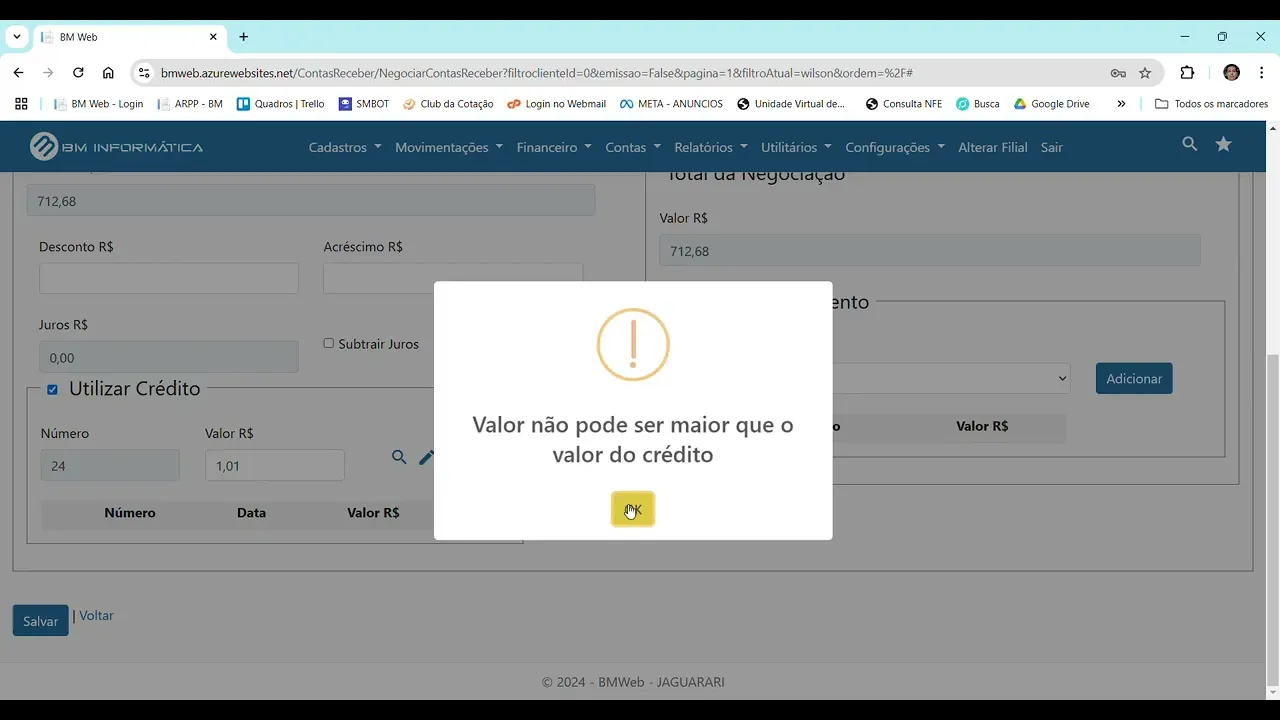1280x720 pixels.
Task: Open the Chrome three-dot menu
Action: click(x=1260, y=73)
